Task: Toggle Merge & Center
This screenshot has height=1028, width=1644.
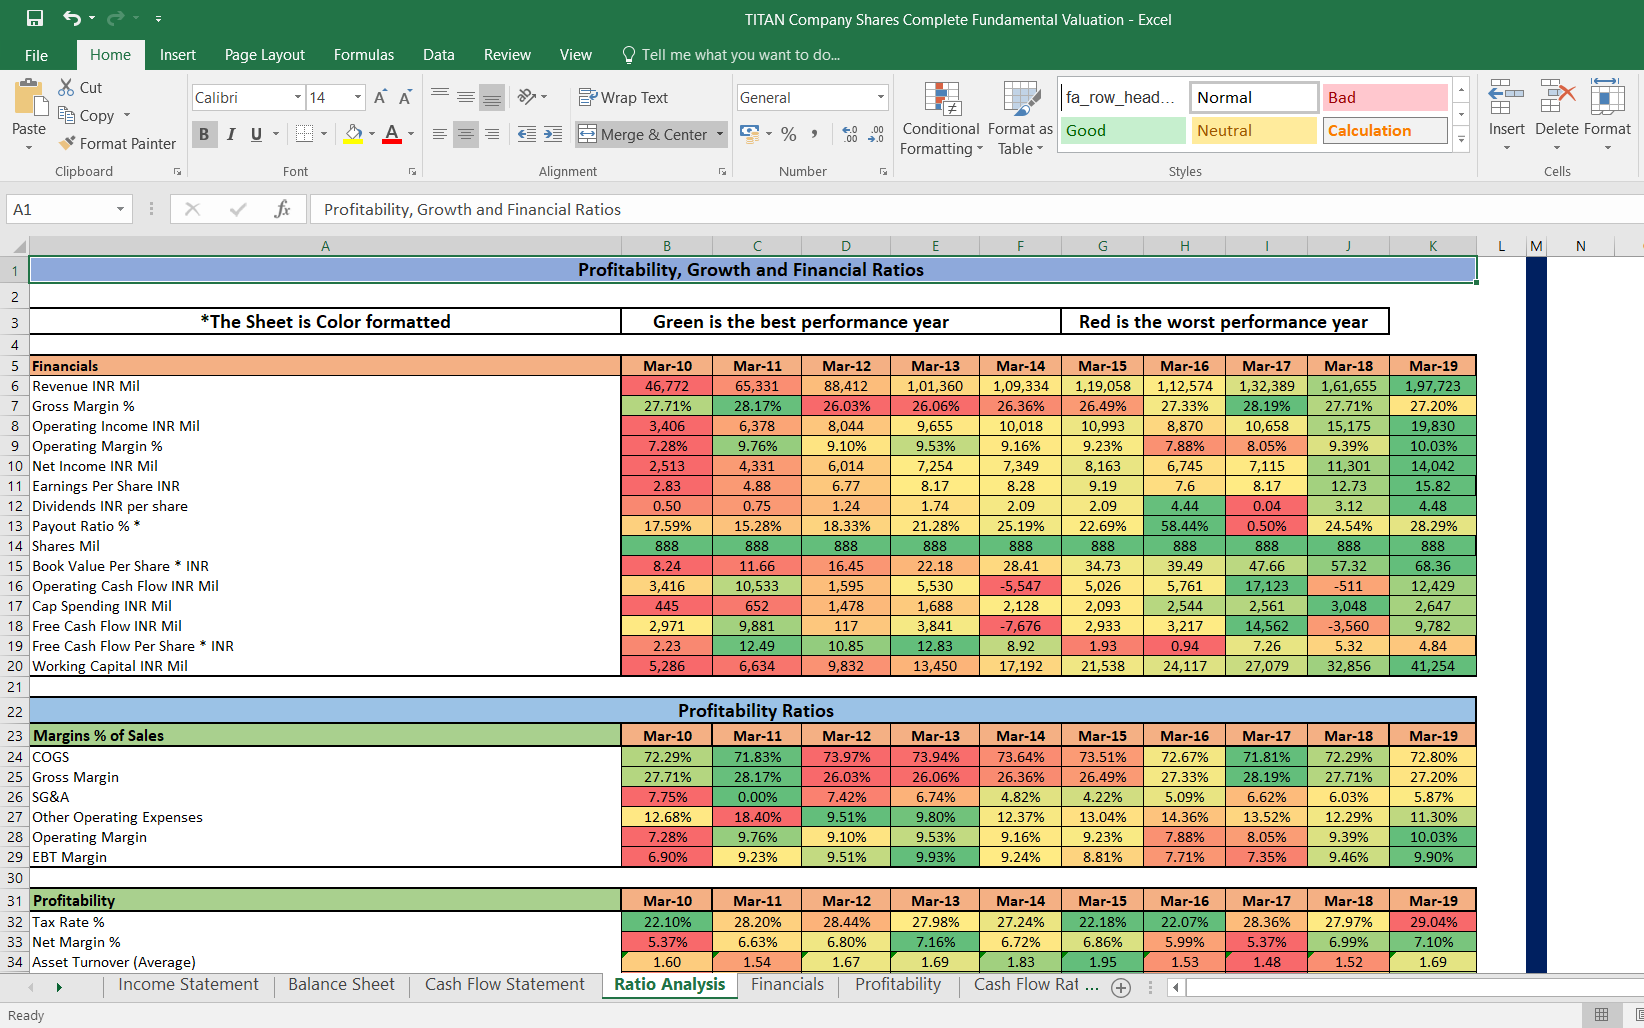Action: [x=643, y=134]
